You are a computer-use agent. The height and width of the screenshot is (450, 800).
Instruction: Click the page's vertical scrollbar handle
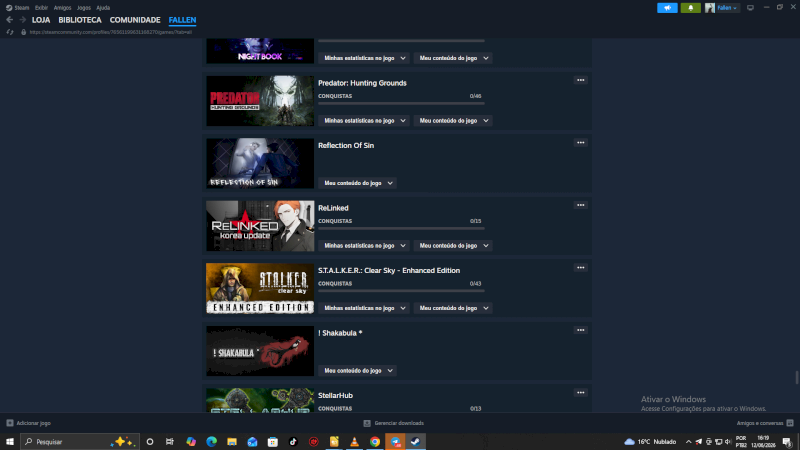tap(796, 378)
